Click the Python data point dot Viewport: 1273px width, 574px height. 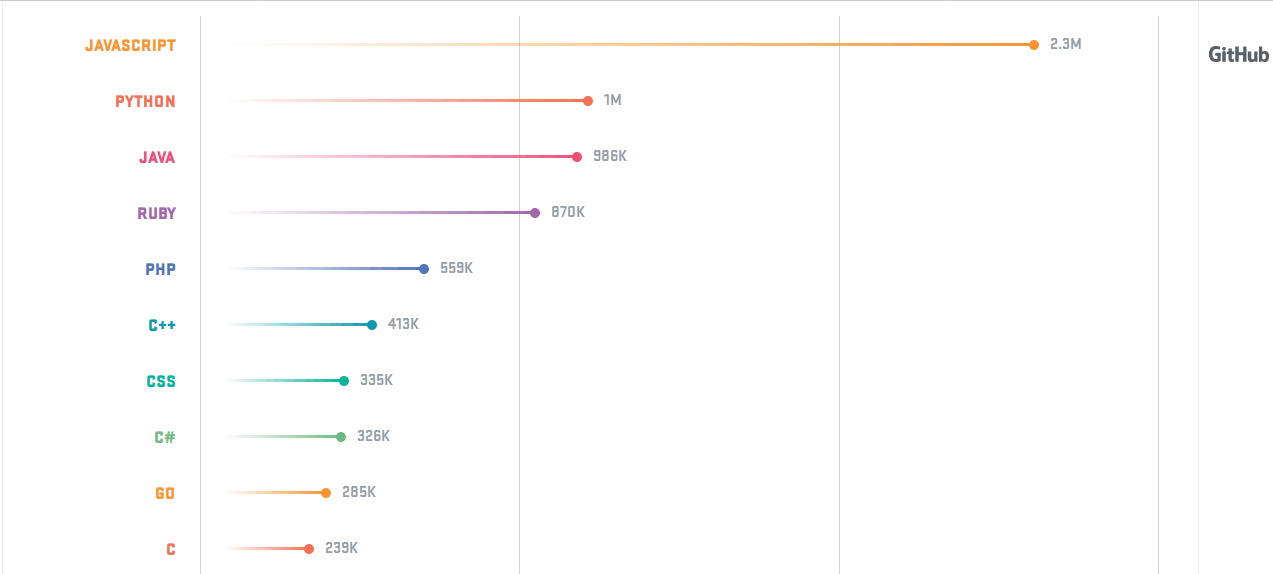pyautogui.click(x=588, y=101)
